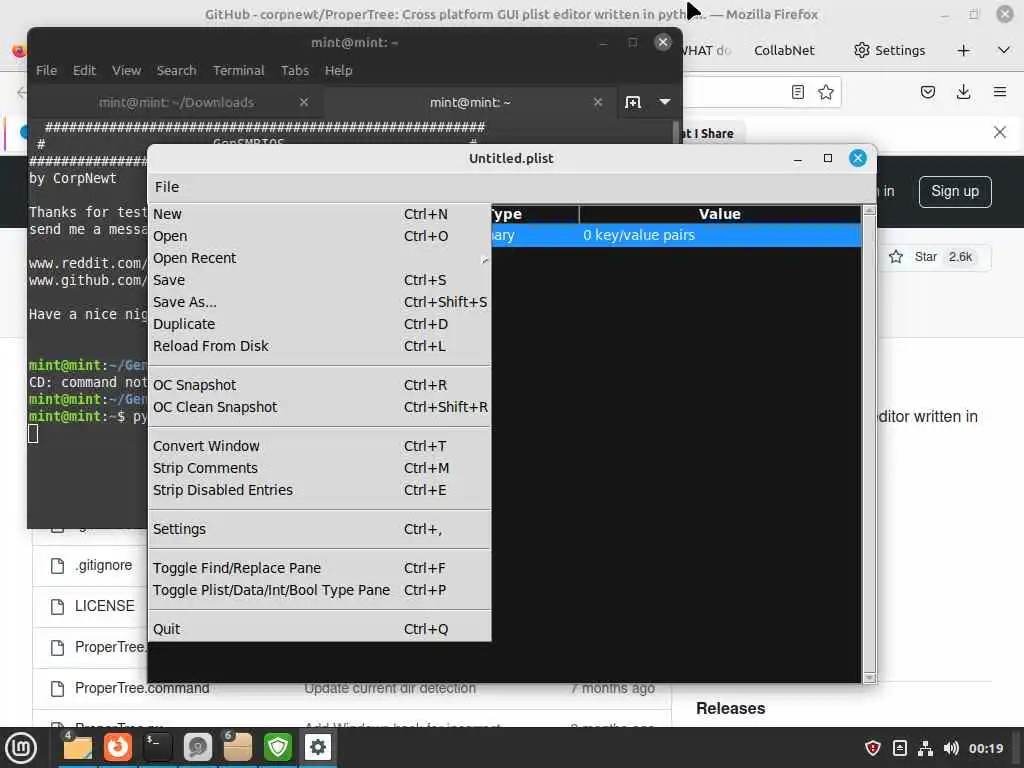Open folder group icon with badge 6
1024x768 pixels.
tap(238, 748)
